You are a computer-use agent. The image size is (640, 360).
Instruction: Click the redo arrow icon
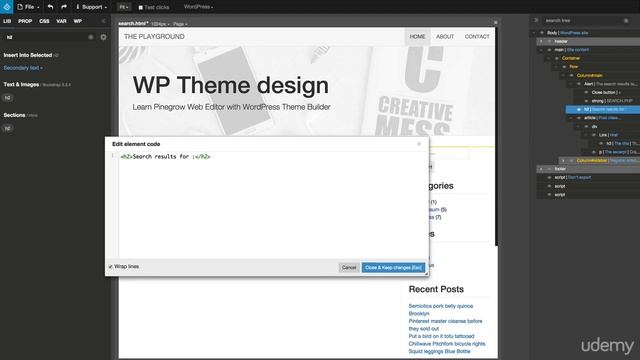(x=64, y=7)
